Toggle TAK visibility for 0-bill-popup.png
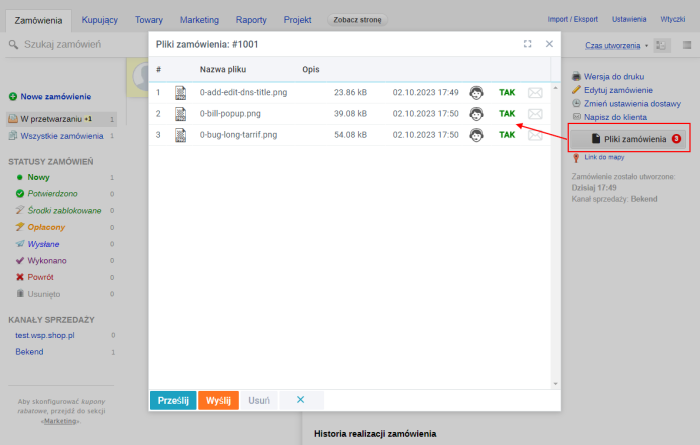 click(507, 114)
